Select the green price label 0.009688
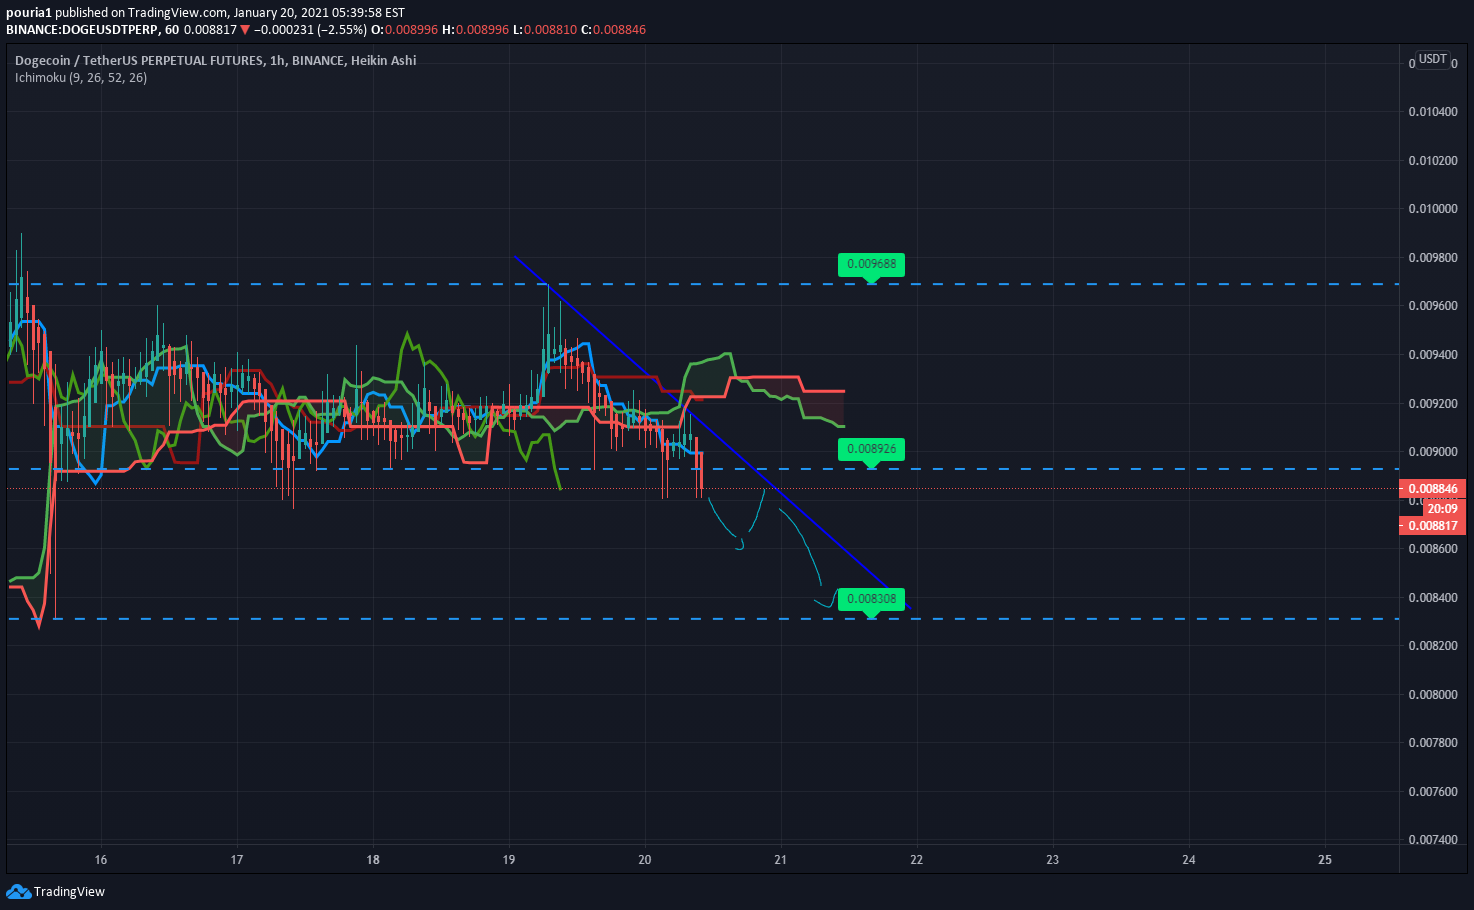This screenshot has height=910, width=1474. (870, 265)
